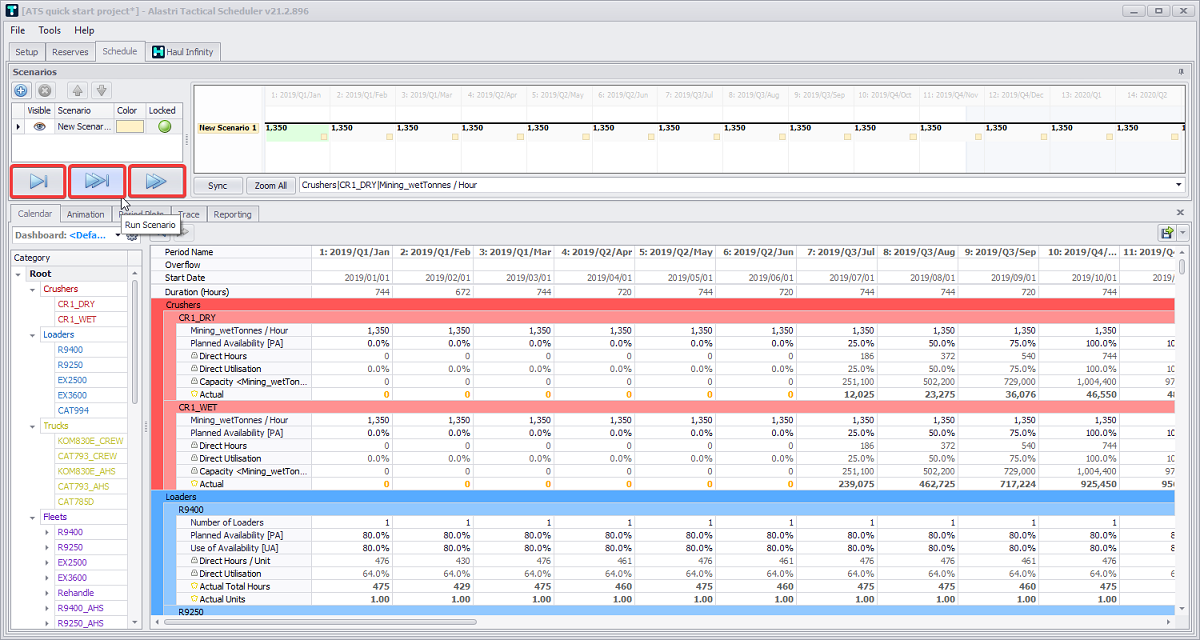Screen dimensions: 1200x640
Task: Collapse the Crushers tree node
Action: click(33, 289)
